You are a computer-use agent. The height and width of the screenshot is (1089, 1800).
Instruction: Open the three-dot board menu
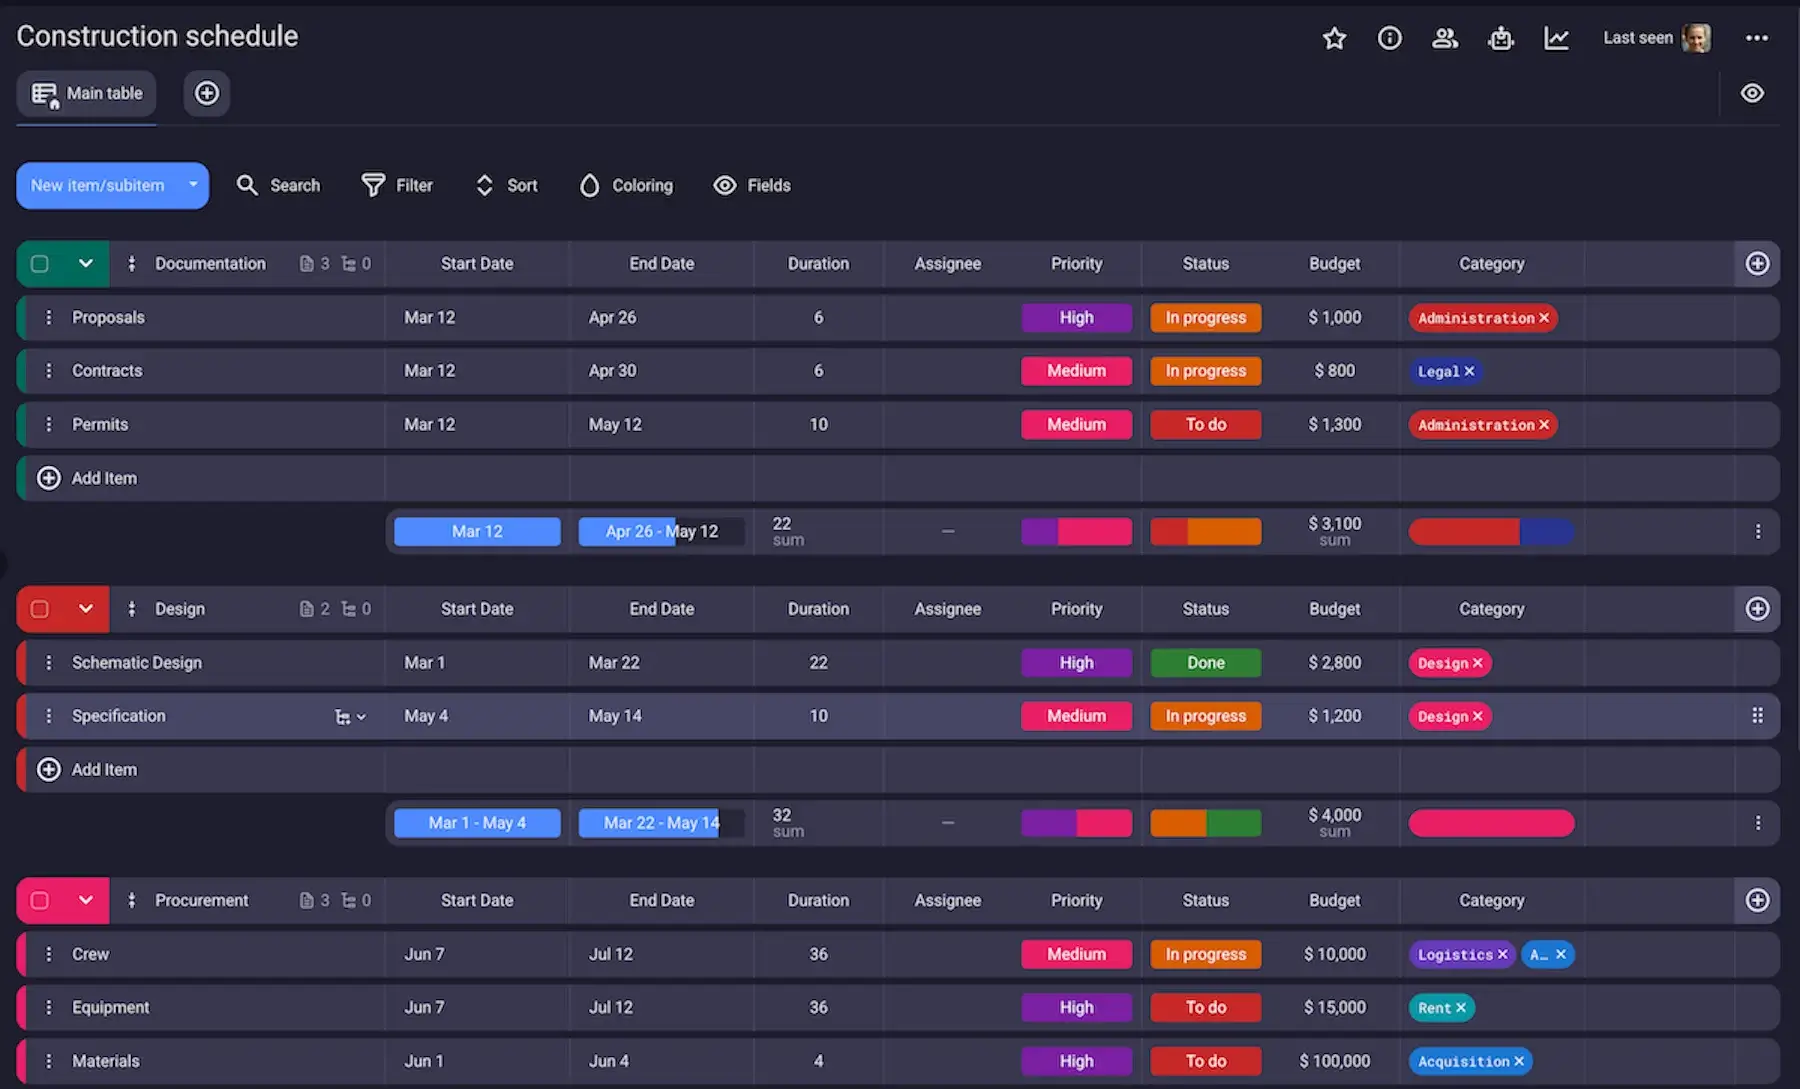1757,38
